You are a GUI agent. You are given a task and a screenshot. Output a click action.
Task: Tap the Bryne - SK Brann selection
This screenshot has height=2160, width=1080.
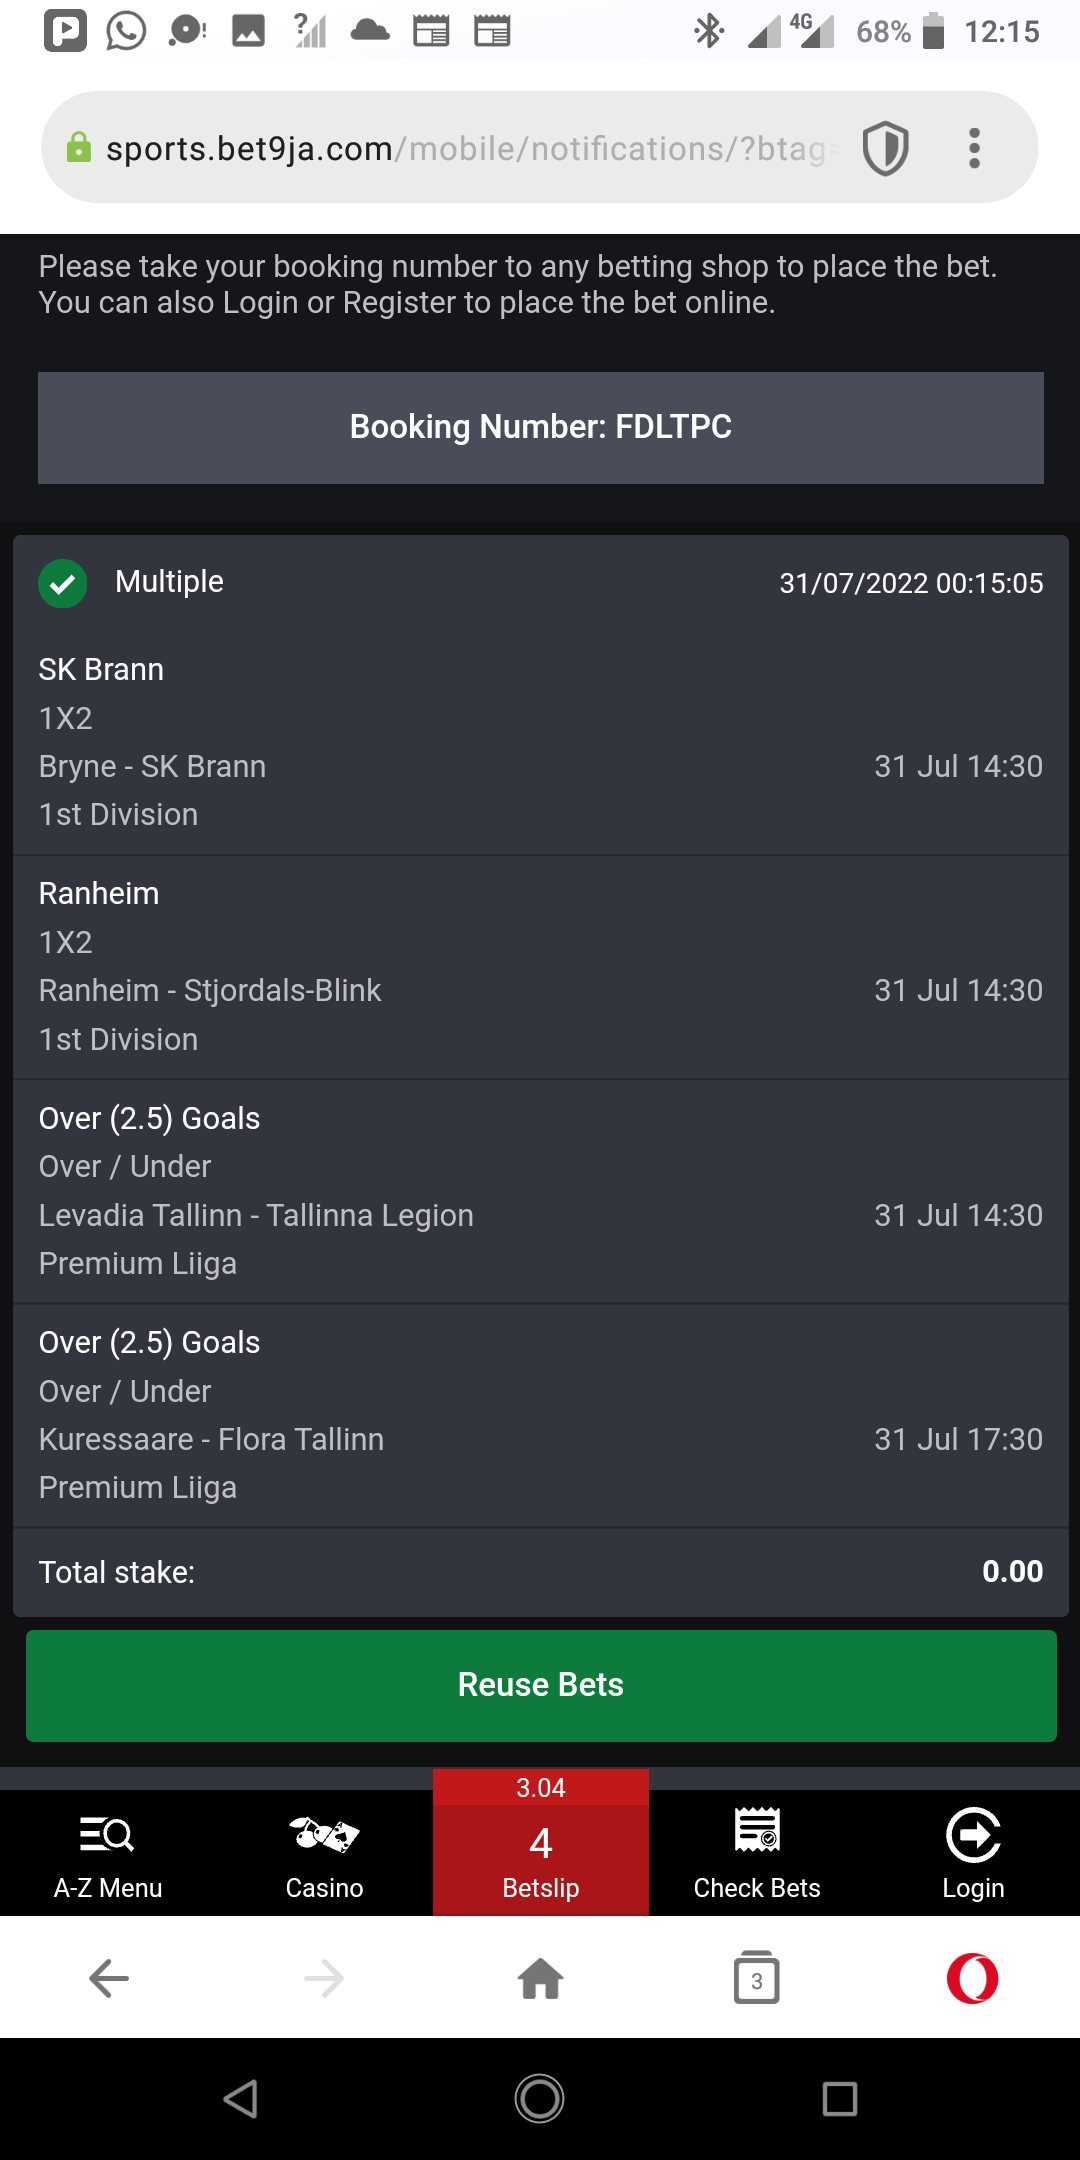pyautogui.click(x=153, y=766)
